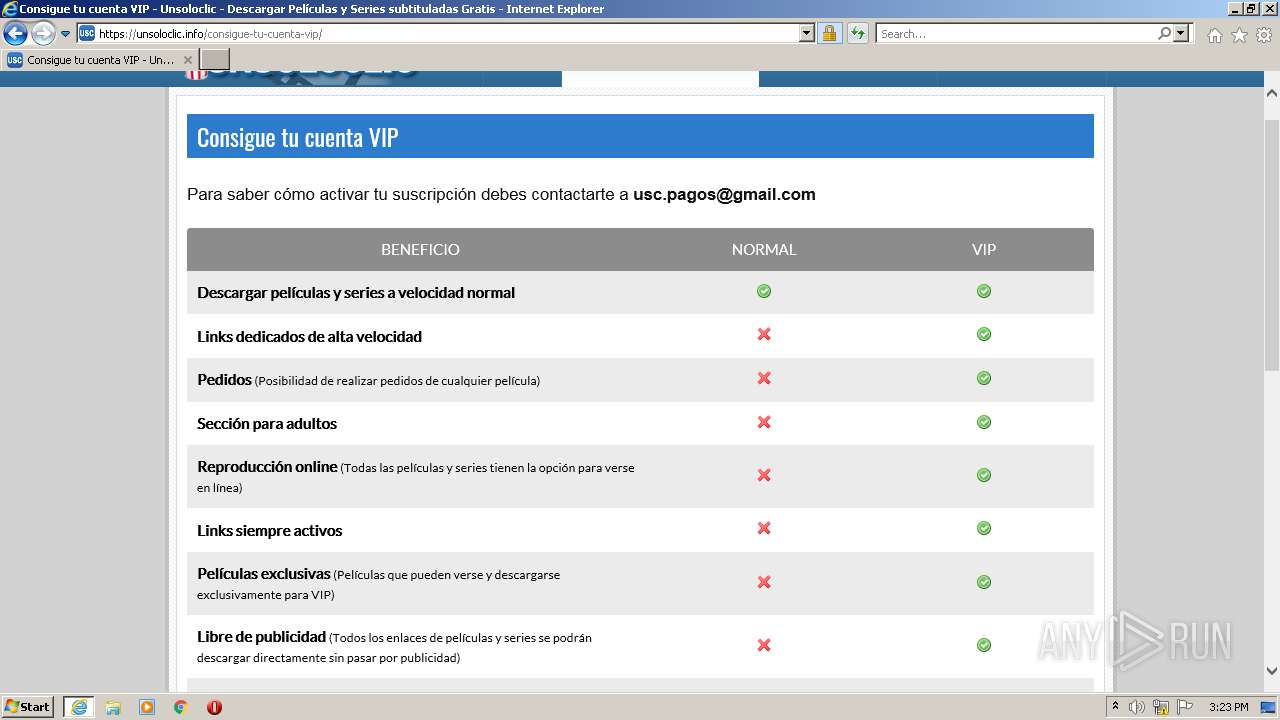Open Chrome from the taskbar
1280x720 pixels.
[x=181, y=707]
